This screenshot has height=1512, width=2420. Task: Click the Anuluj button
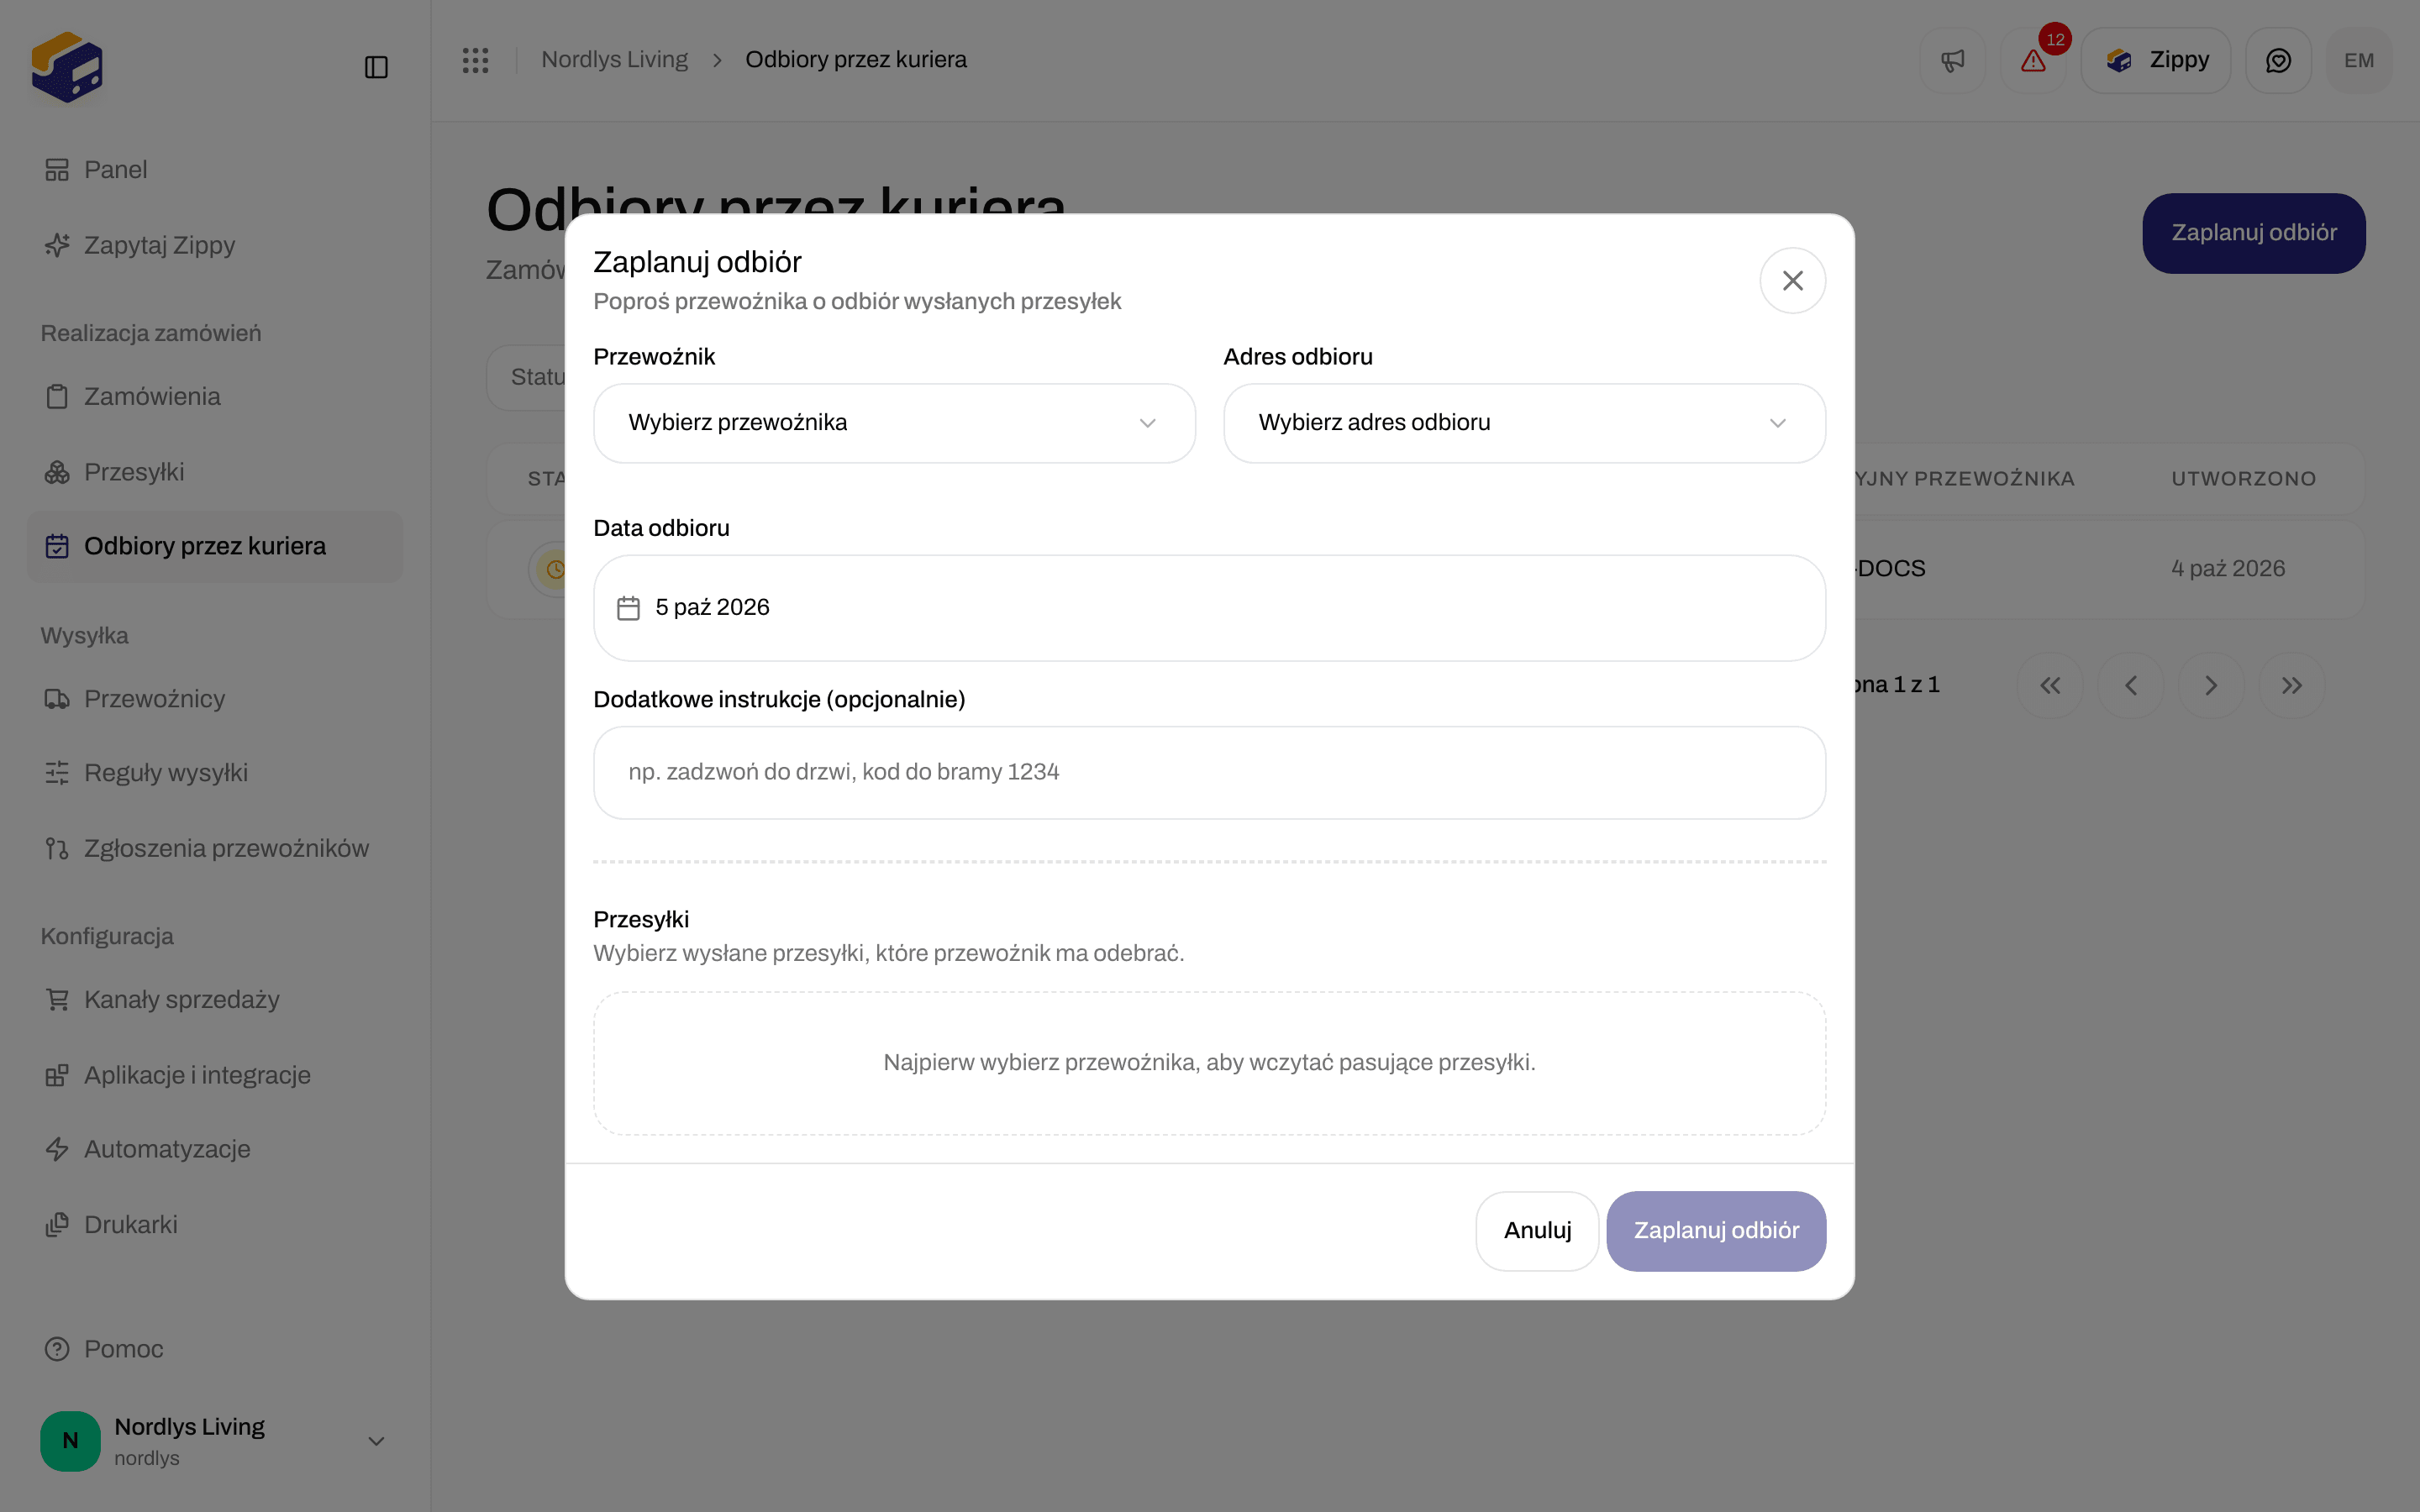(x=1537, y=1231)
